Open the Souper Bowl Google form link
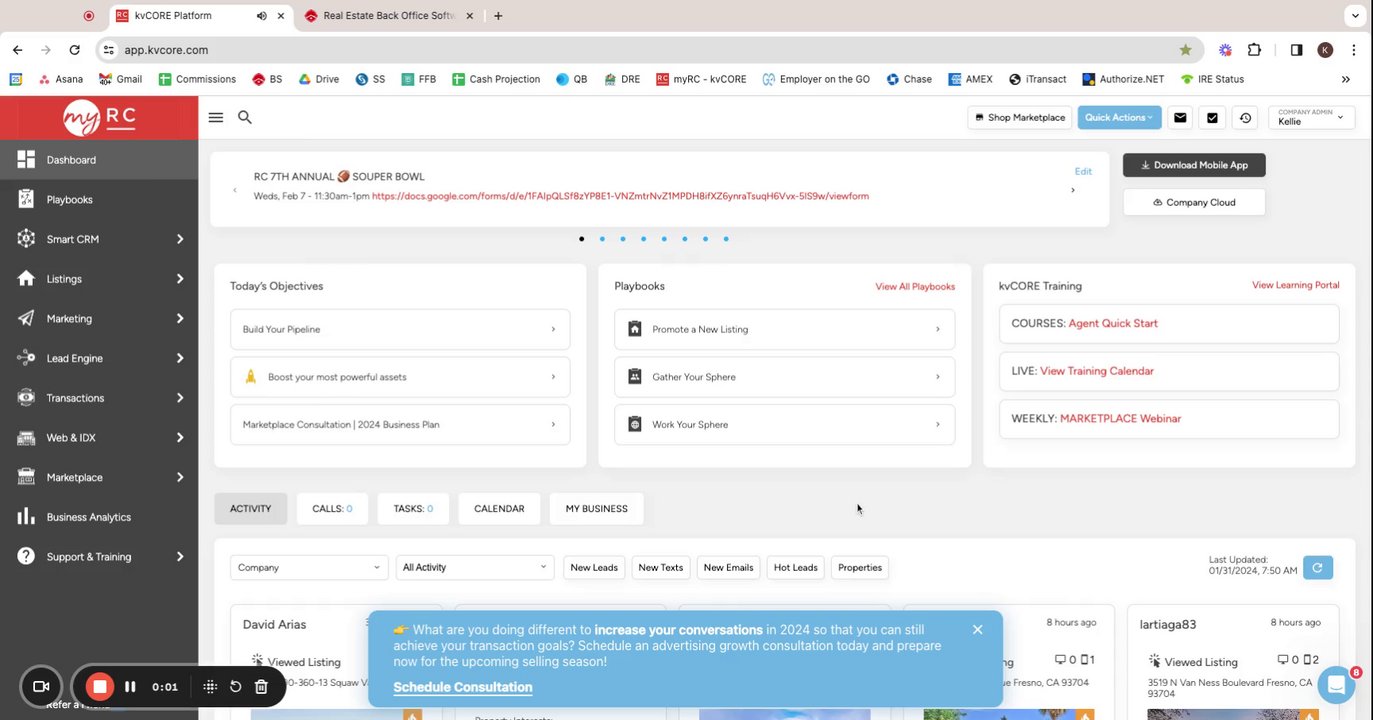 pyautogui.click(x=620, y=196)
